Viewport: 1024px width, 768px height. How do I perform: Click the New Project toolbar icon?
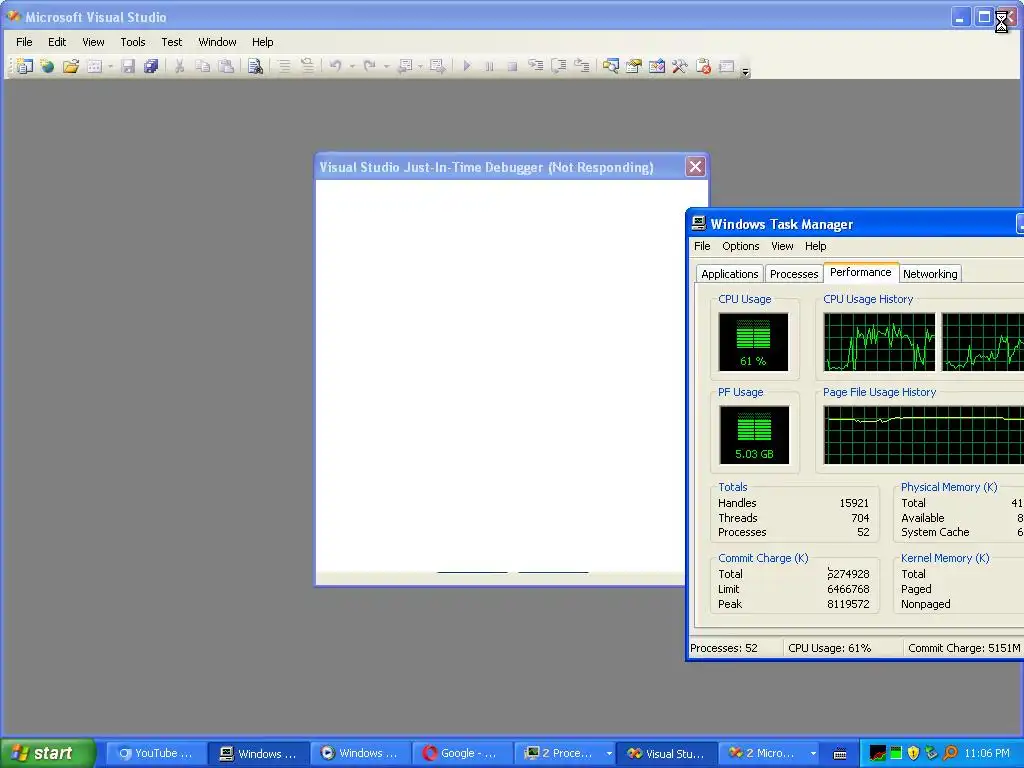tap(24, 66)
